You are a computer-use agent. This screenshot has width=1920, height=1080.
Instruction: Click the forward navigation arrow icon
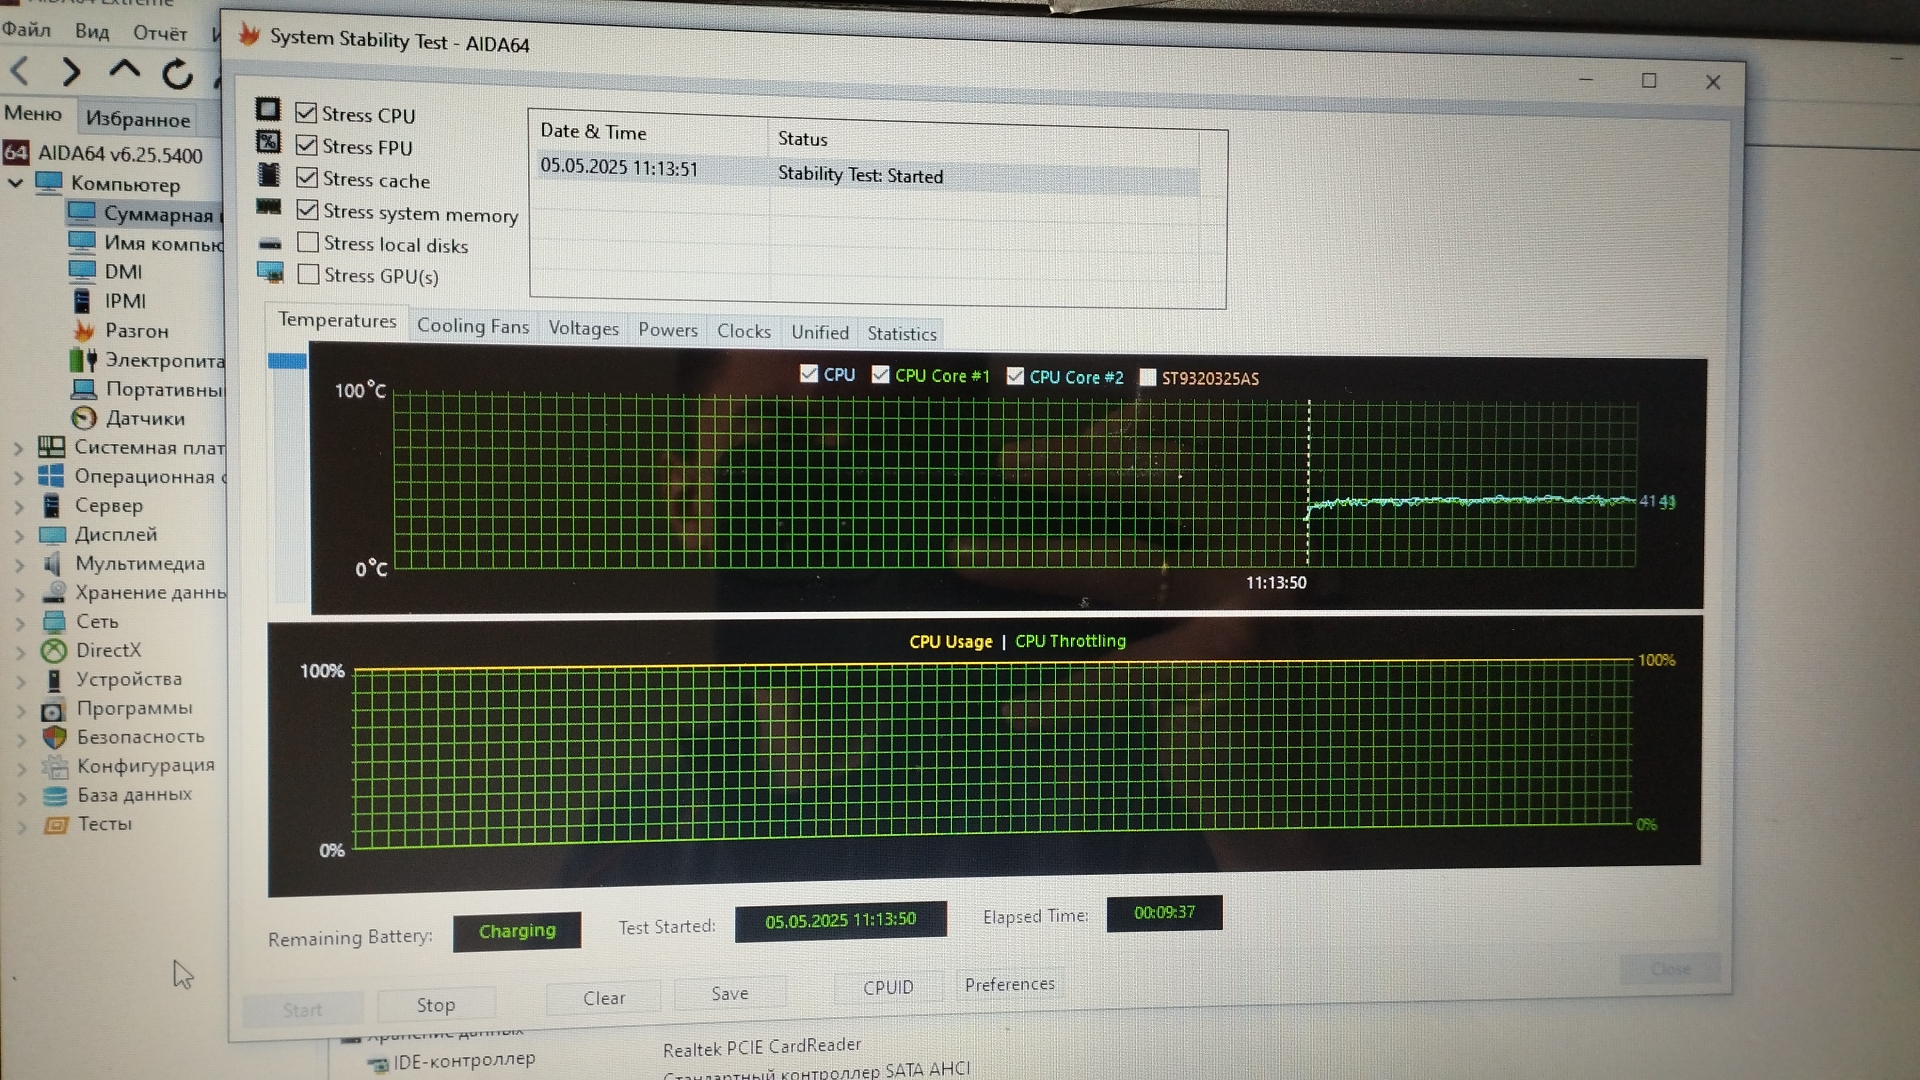pos(70,72)
